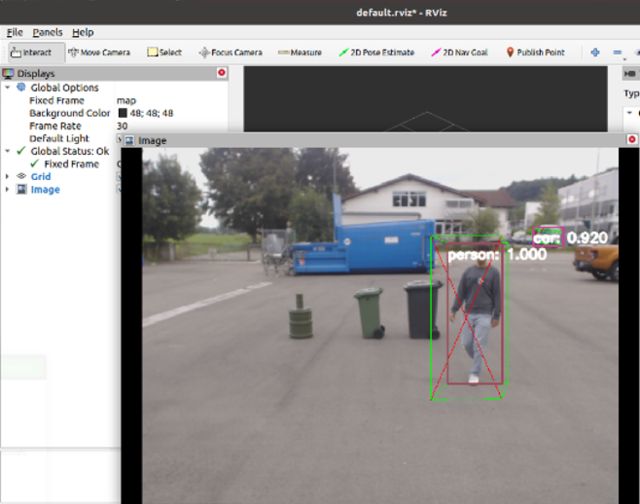Screen dimensions: 640x504
Task: Activate the Publish Point tool
Action: click(536, 52)
